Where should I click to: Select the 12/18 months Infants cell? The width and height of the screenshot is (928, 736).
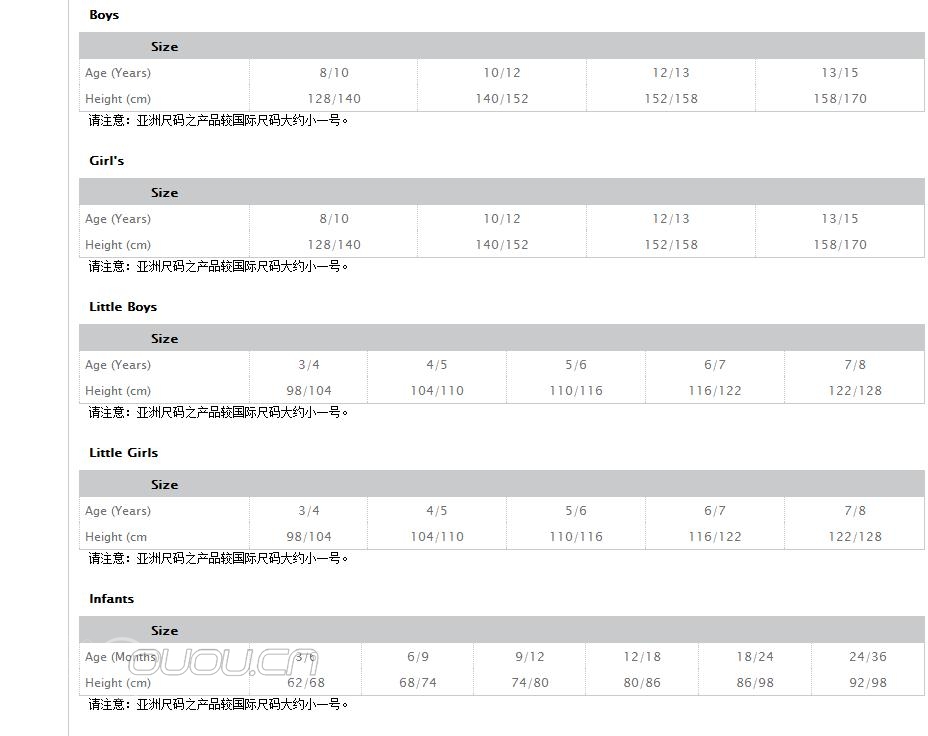click(642, 657)
